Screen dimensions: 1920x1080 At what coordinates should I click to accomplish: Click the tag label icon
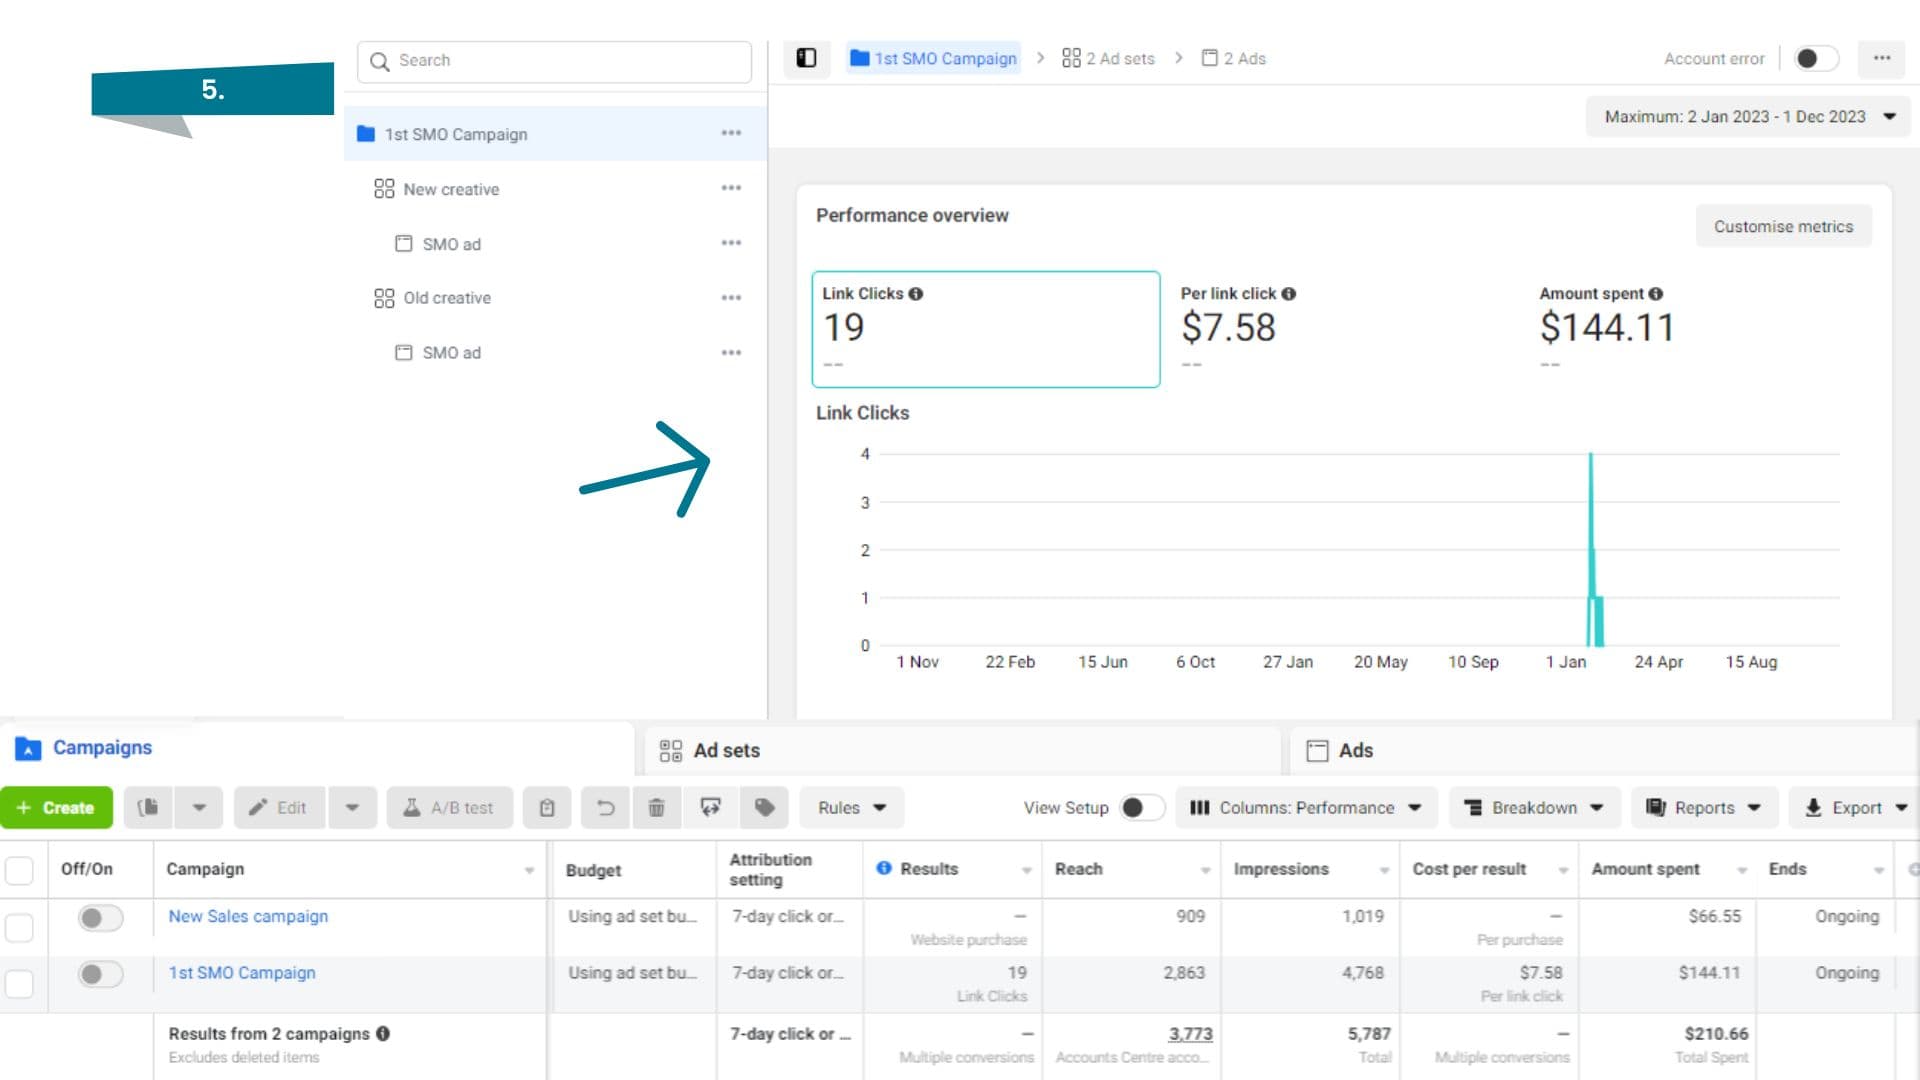[x=764, y=807]
